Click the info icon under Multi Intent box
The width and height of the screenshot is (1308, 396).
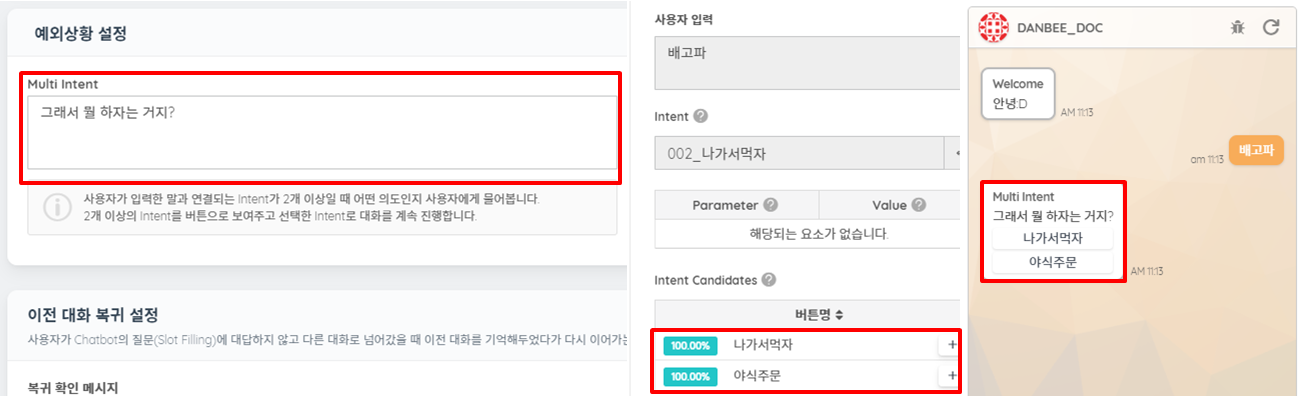point(58,208)
